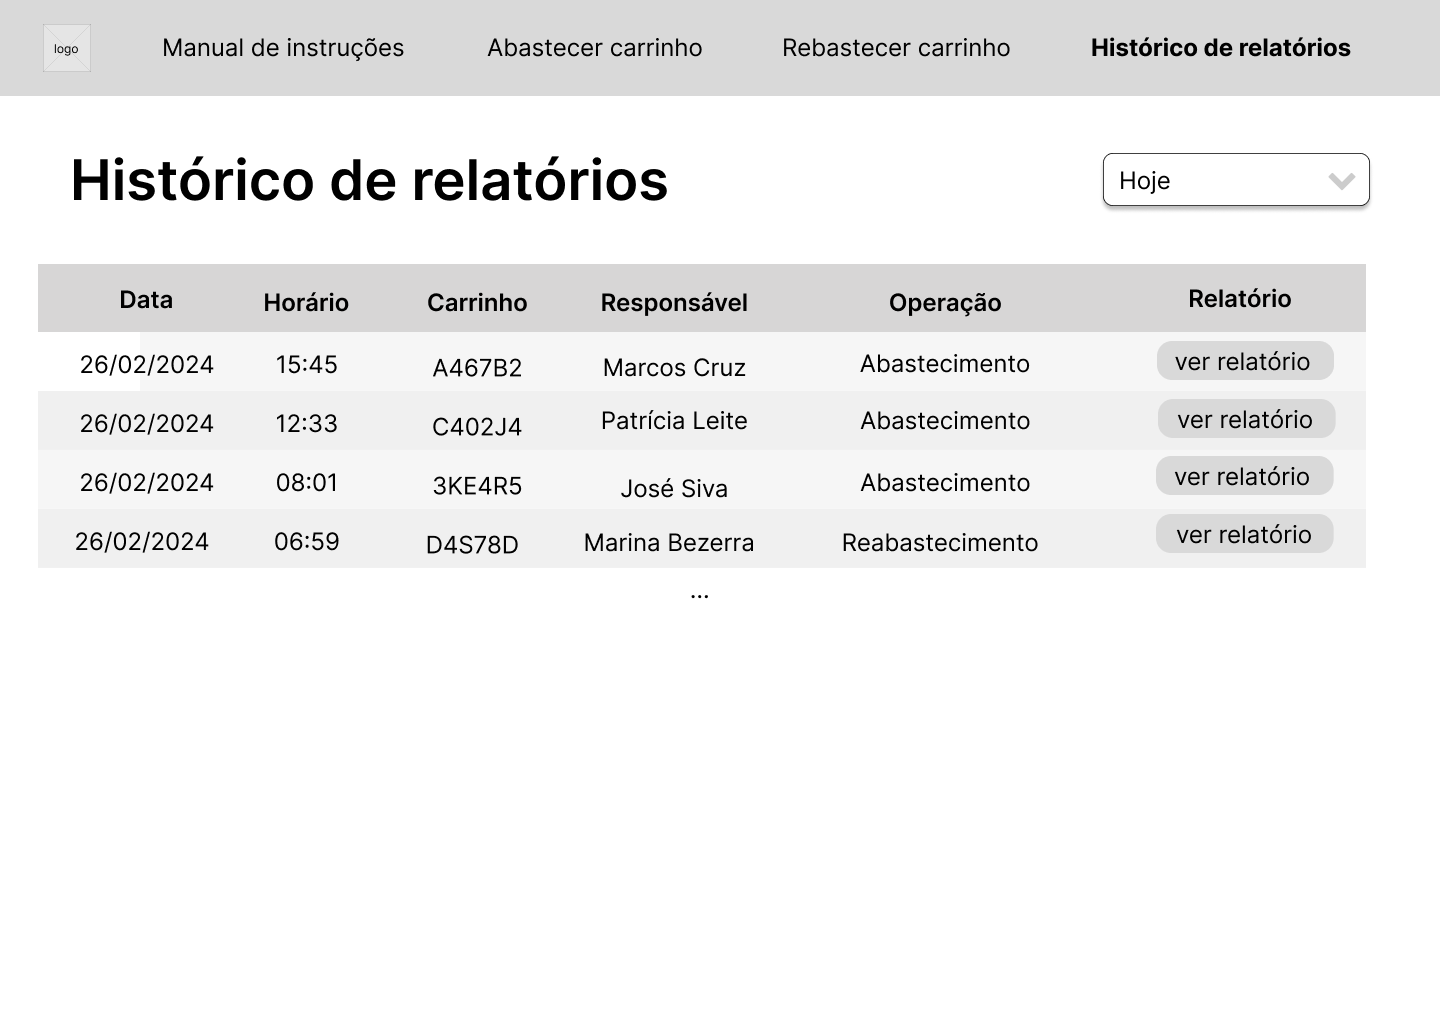The width and height of the screenshot is (1440, 1024).
Task: View report for Patrícia Leite
Action: [x=1246, y=419]
